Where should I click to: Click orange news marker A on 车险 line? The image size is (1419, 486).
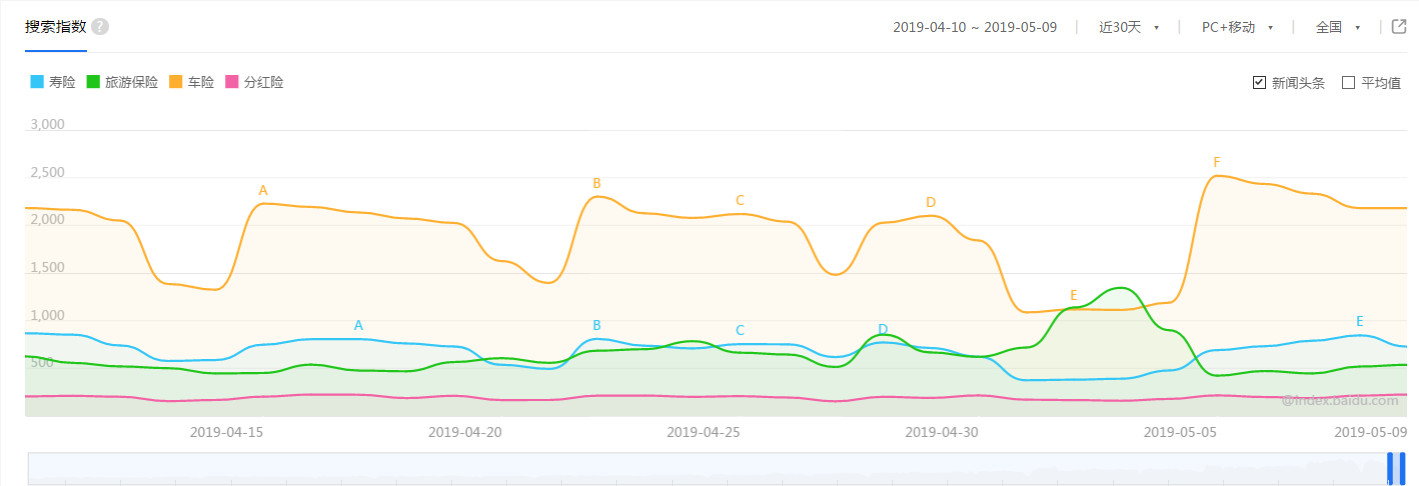[263, 190]
